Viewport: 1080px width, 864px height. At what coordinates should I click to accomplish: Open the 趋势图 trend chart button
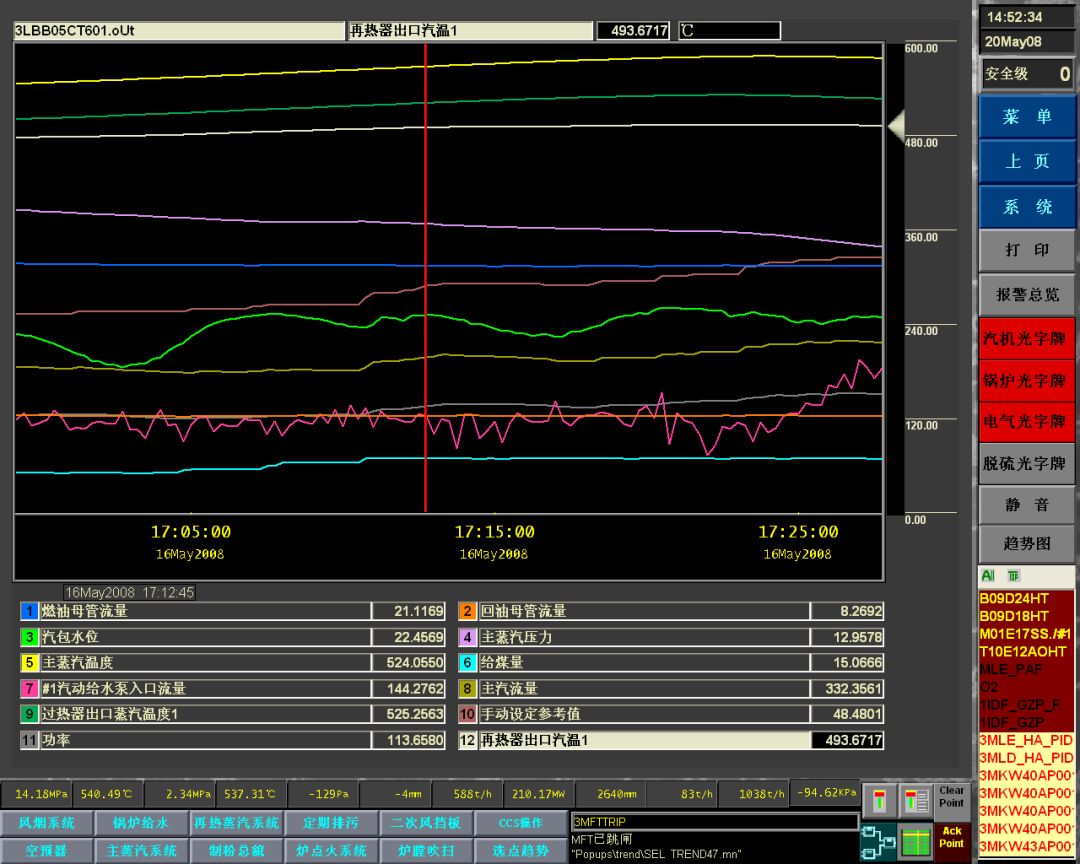click(1026, 544)
